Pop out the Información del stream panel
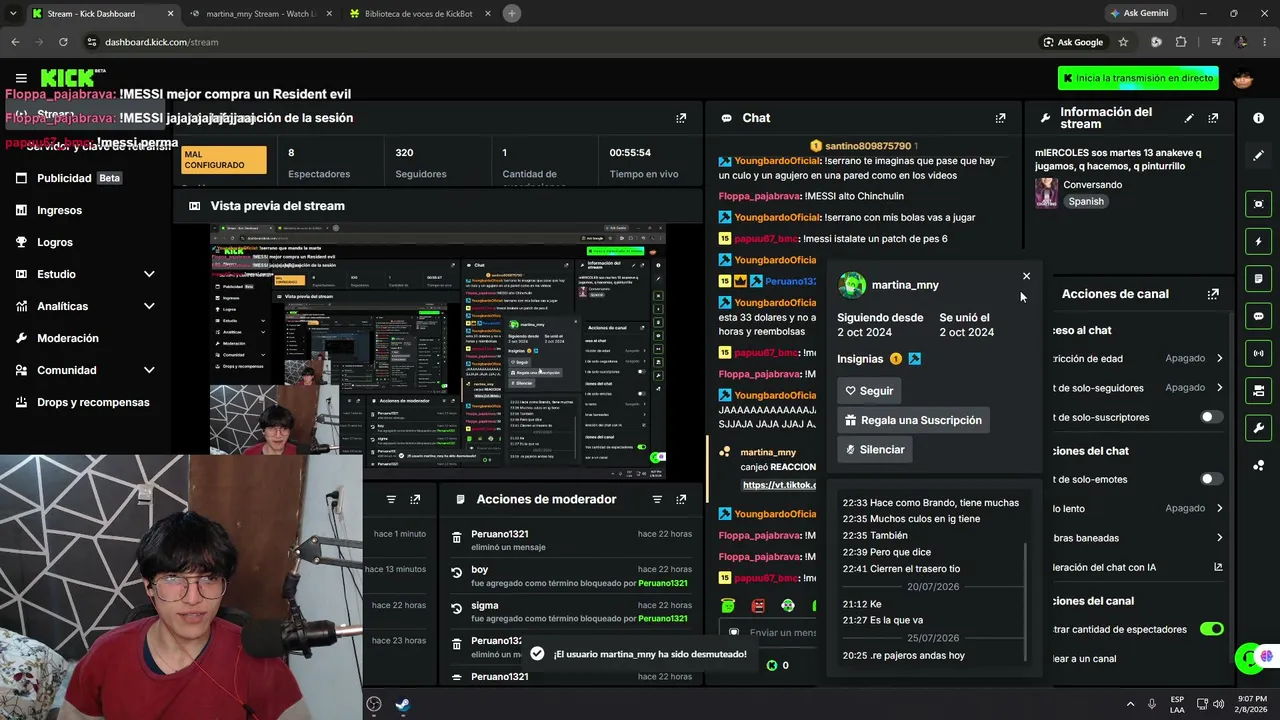 coord(1213,118)
